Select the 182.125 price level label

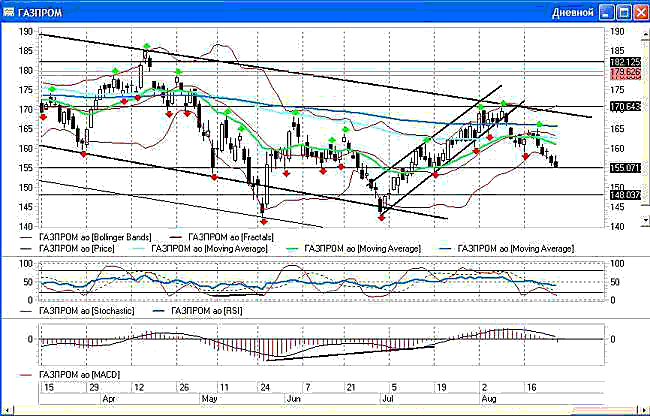tap(625, 62)
